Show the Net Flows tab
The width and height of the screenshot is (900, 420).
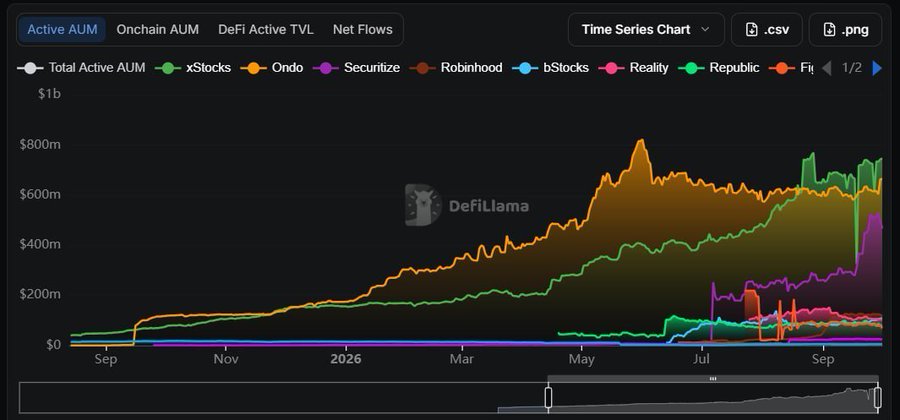point(363,29)
